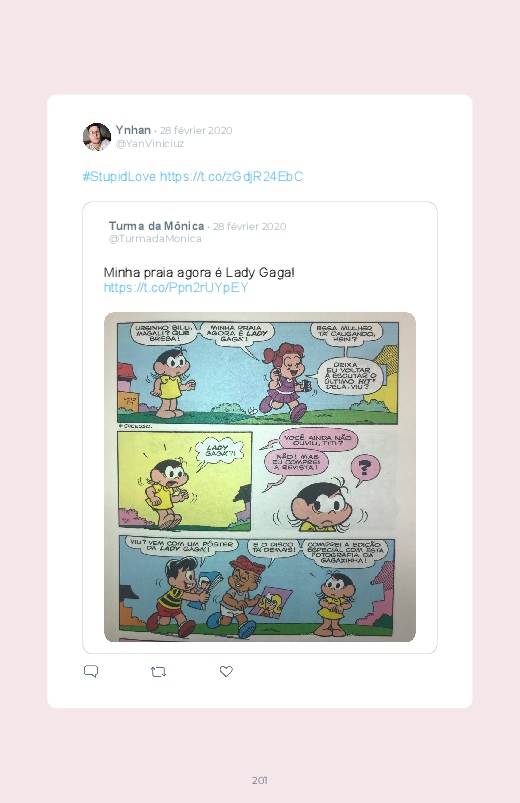The image size is (520, 803).
Task: Click the top comic panel with Magali
Action: coord(258,372)
